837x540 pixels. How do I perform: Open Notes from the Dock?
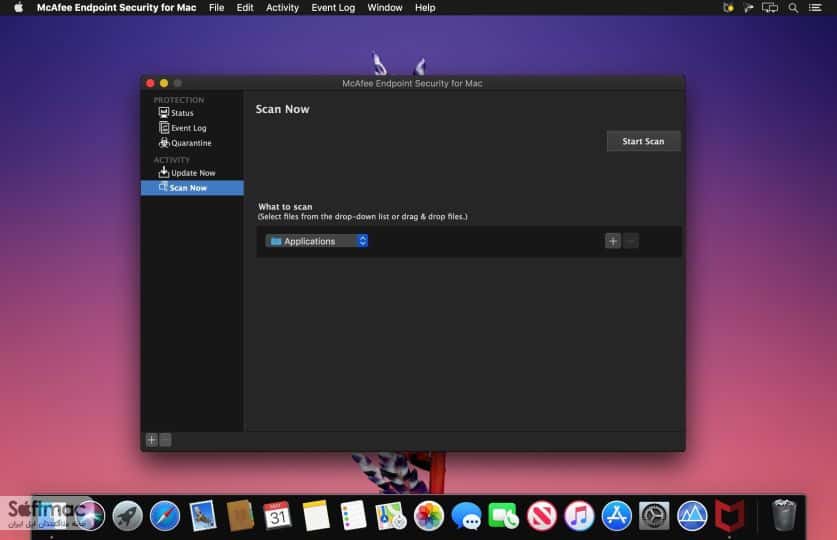click(x=315, y=515)
